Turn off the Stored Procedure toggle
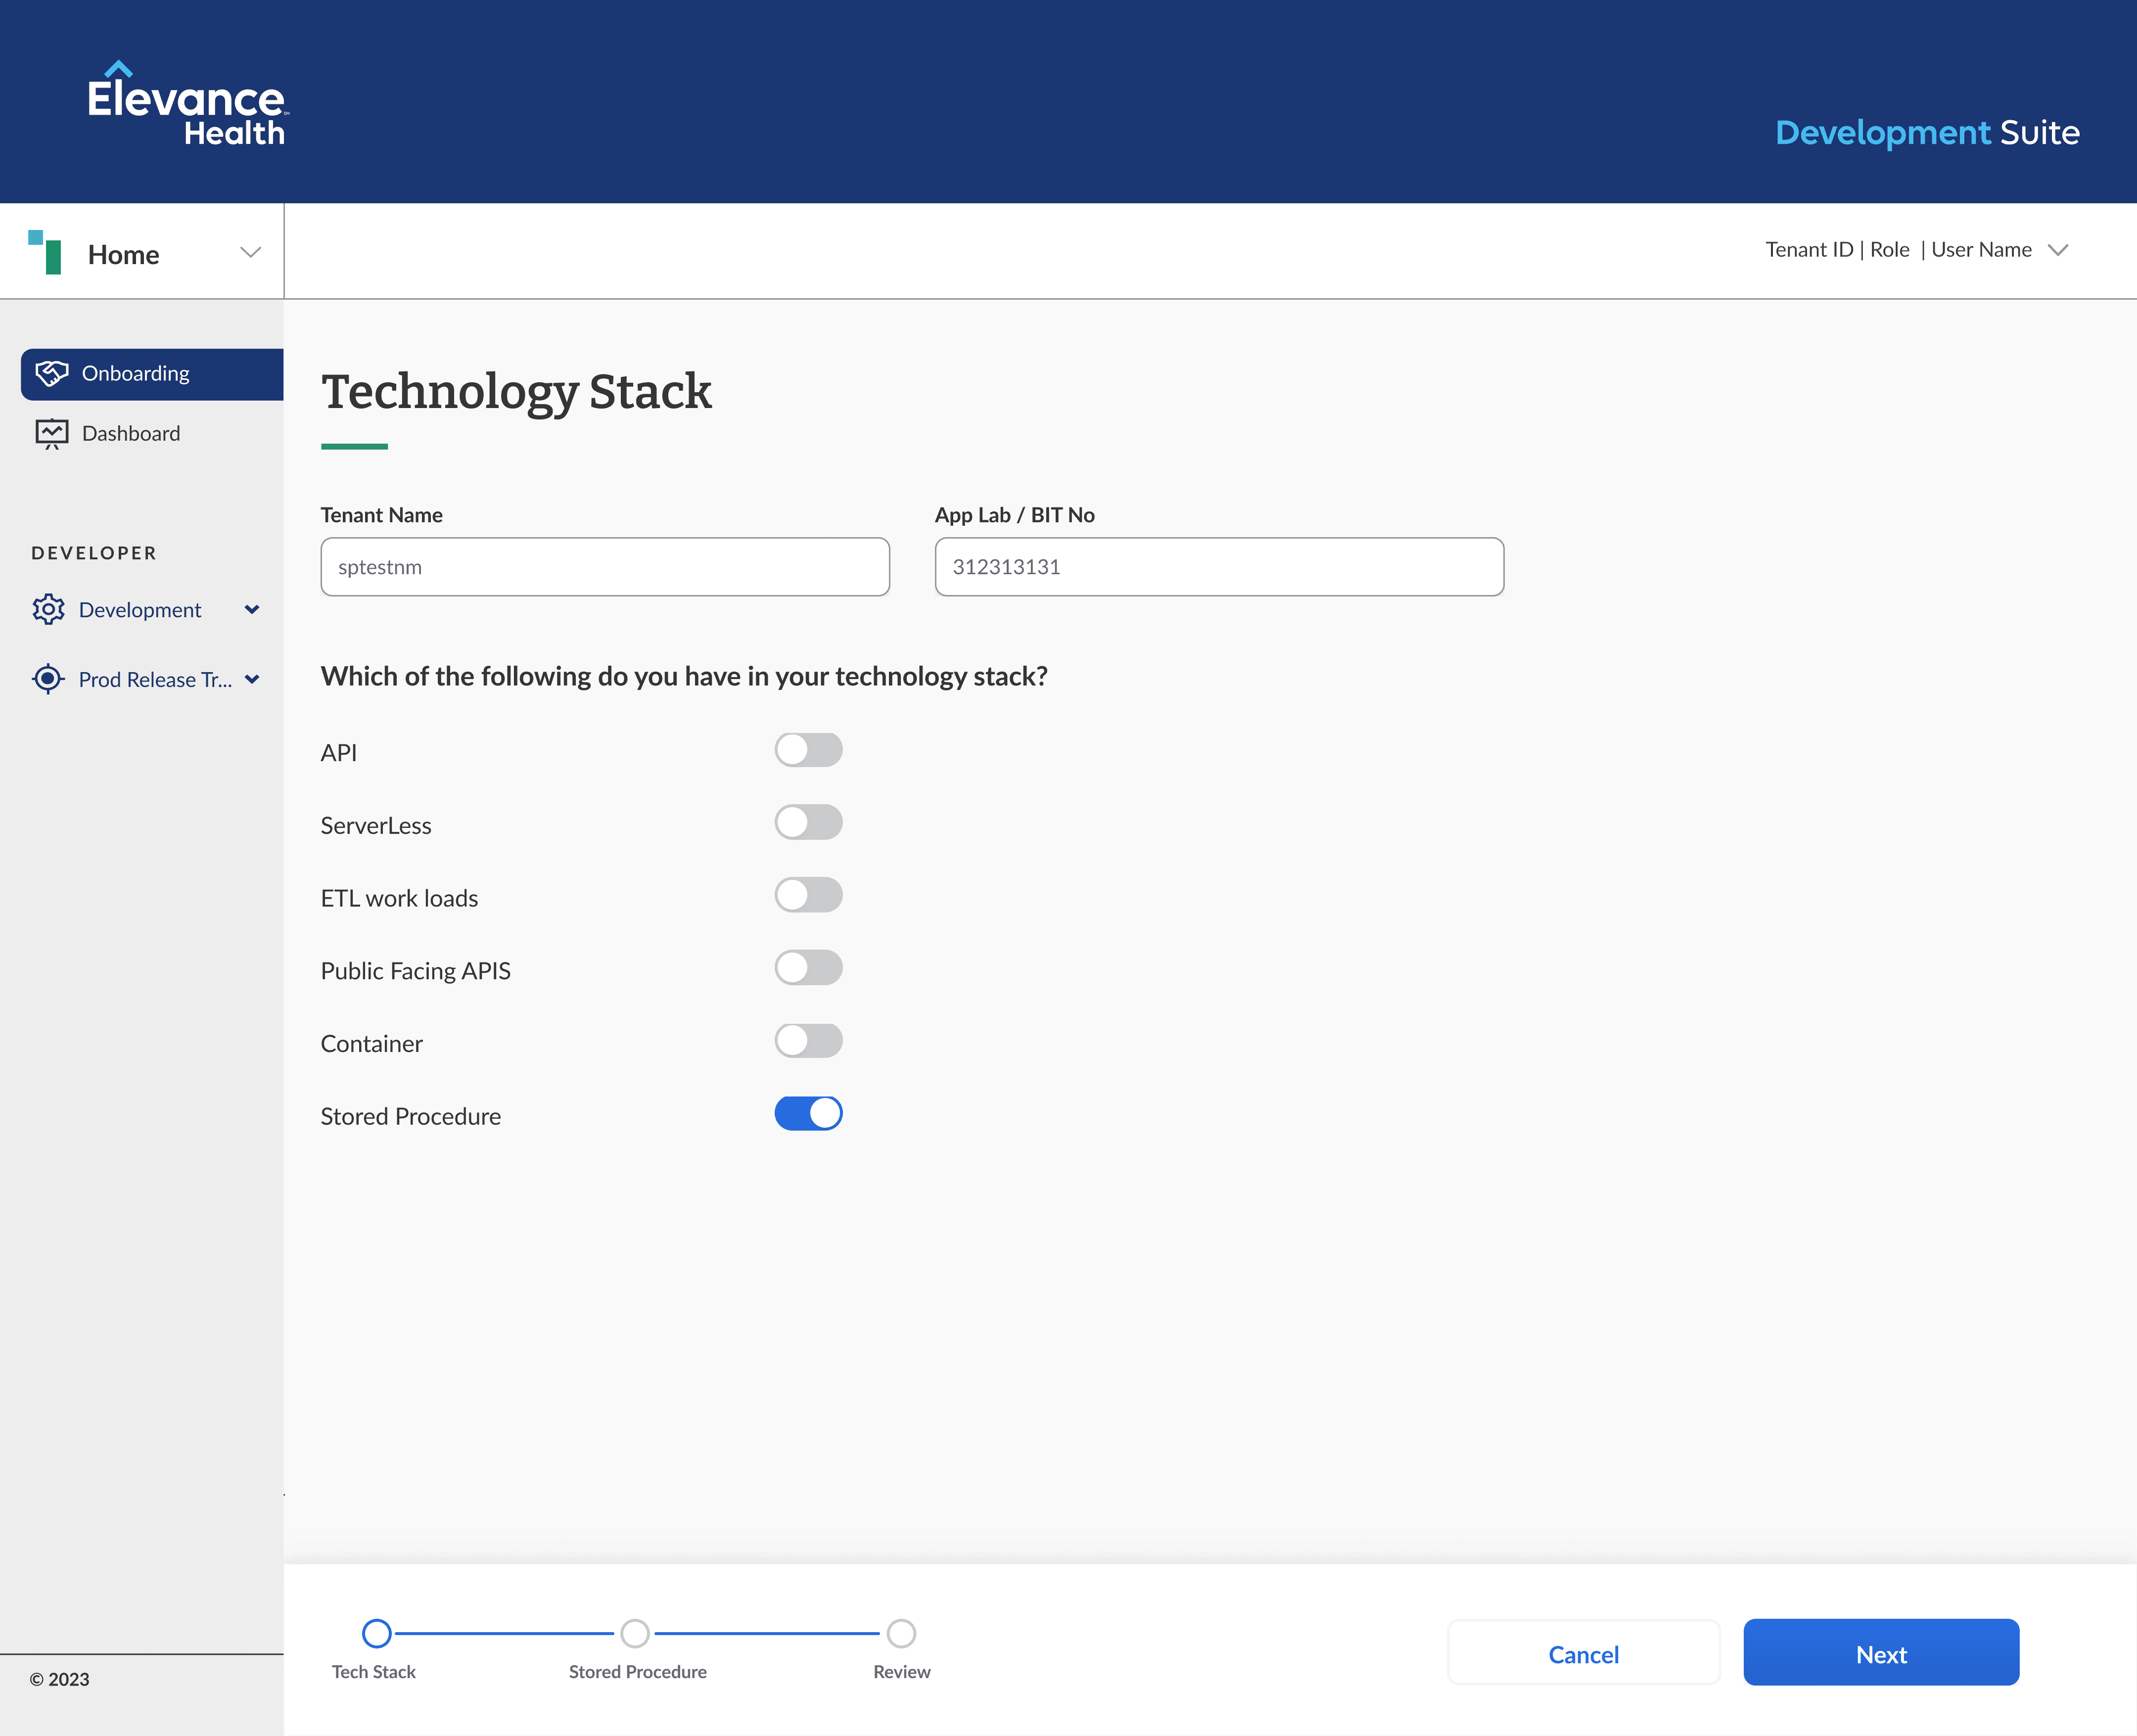The image size is (2137, 1736). click(x=808, y=1113)
